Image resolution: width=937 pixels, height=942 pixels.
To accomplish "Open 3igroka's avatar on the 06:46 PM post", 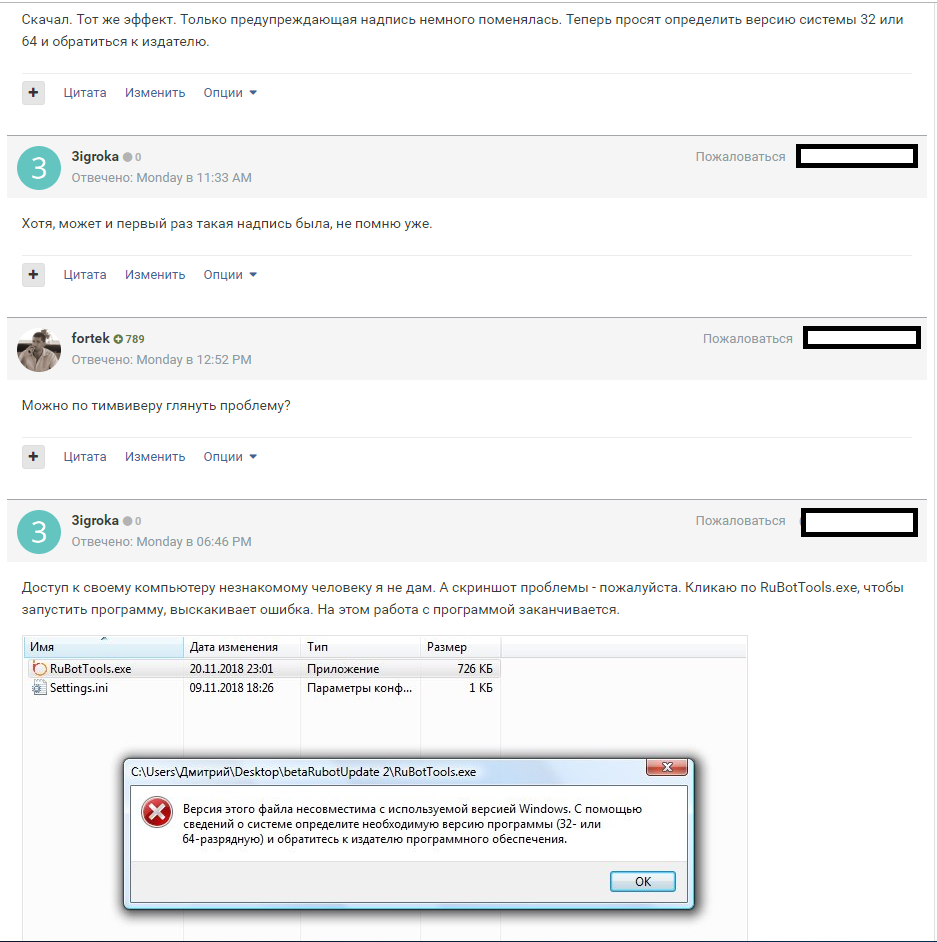I will click(x=39, y=532).
